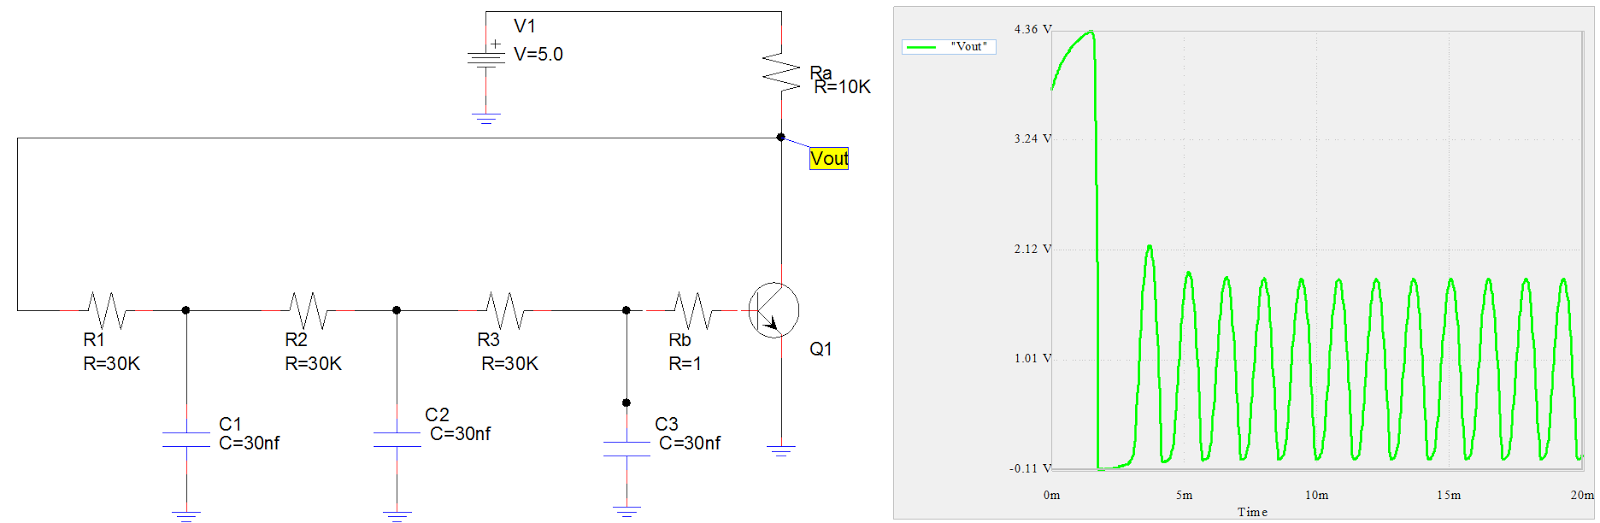Click the junction node between R3 and Rb

(x=627, y=310)
